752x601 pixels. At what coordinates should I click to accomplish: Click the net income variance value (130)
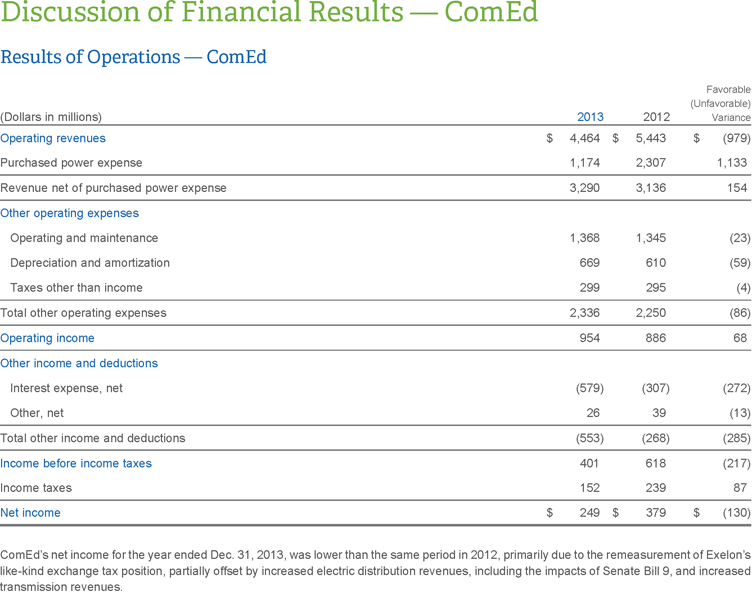735,512
